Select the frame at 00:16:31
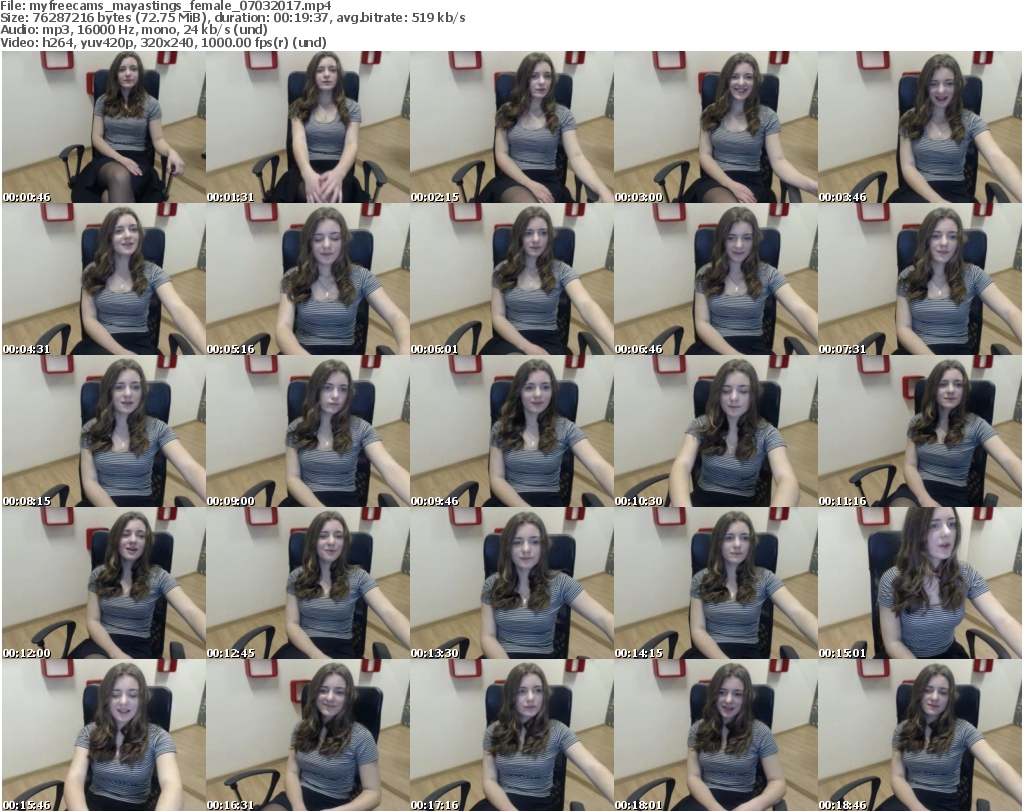Image resolution: width=1024 pixels, height=811 pixels. (x=308, y=735)
